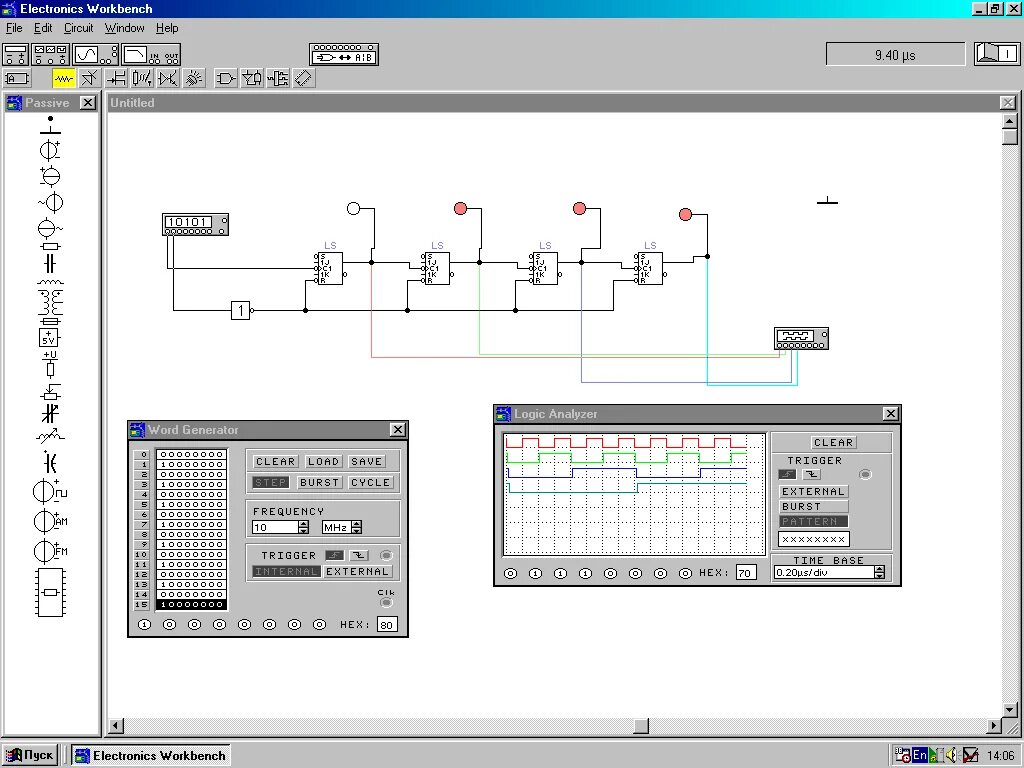This screenshot has height=768, width=1024.
Task: Open the custom subcircuit bin labeled A
Action: [16, 79]
